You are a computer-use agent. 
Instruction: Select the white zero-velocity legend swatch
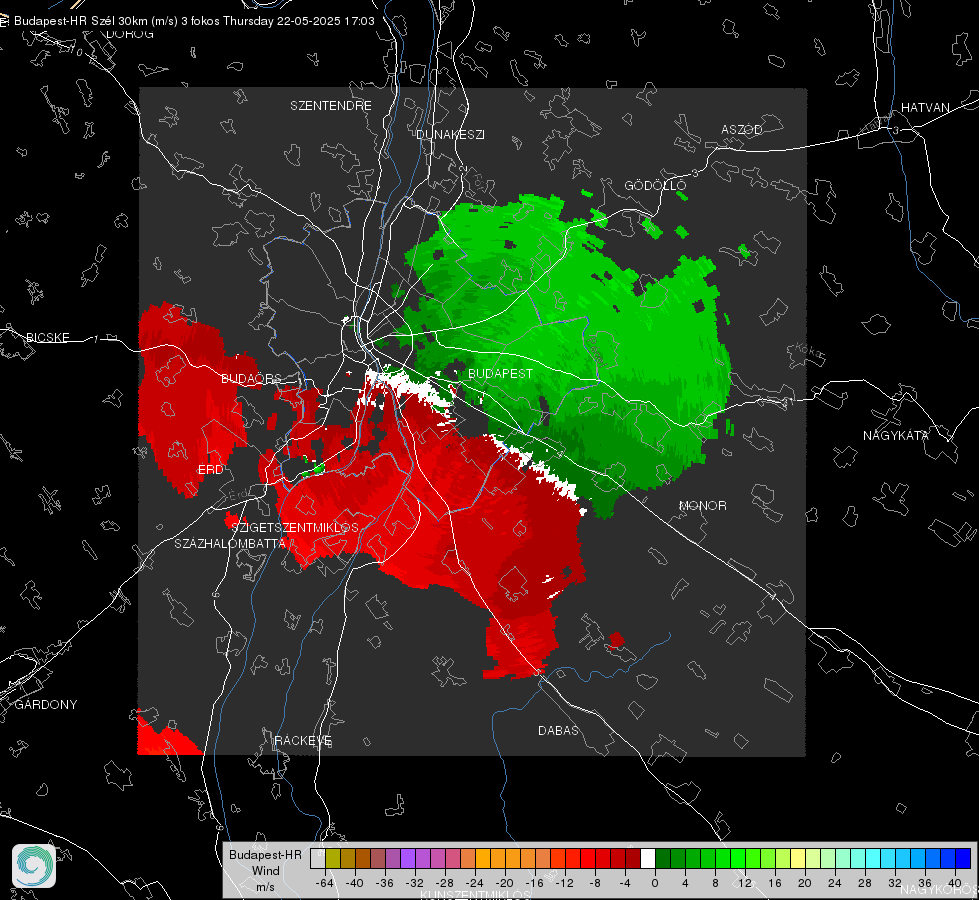click(x=648, y=859)
